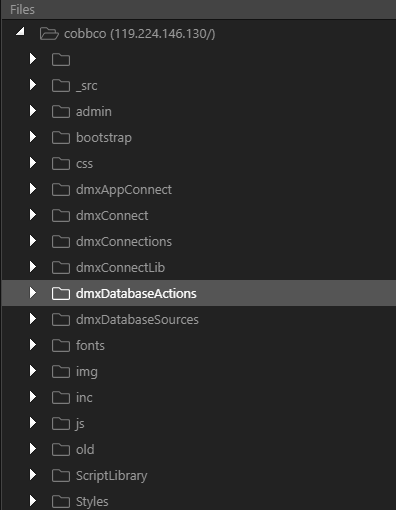Select the inc folder name
Screen dimensions: 396x510
point(84,398)
